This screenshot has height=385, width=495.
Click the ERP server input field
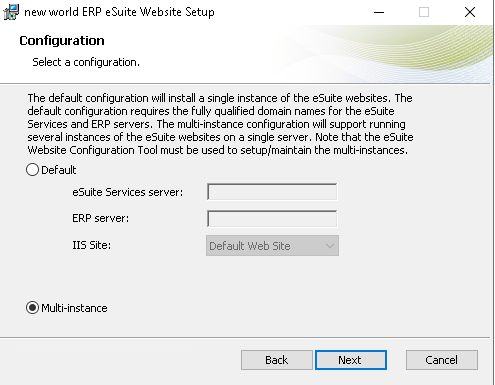coord(272,218)
